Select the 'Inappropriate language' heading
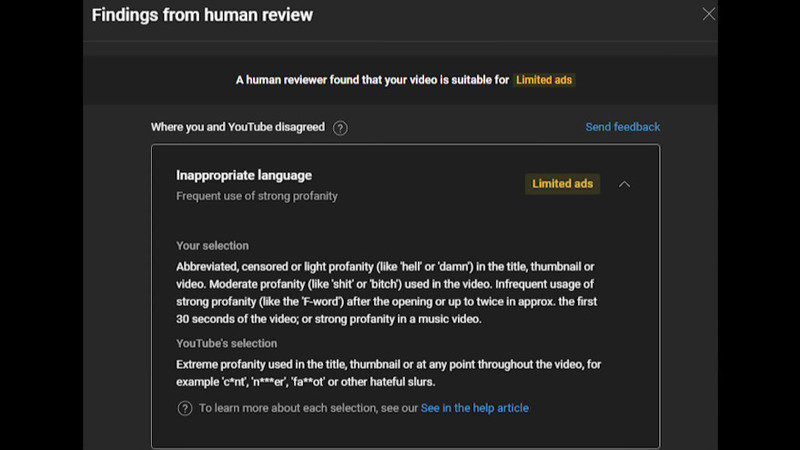This screenshot has height=450, width=800. [244, 175]
